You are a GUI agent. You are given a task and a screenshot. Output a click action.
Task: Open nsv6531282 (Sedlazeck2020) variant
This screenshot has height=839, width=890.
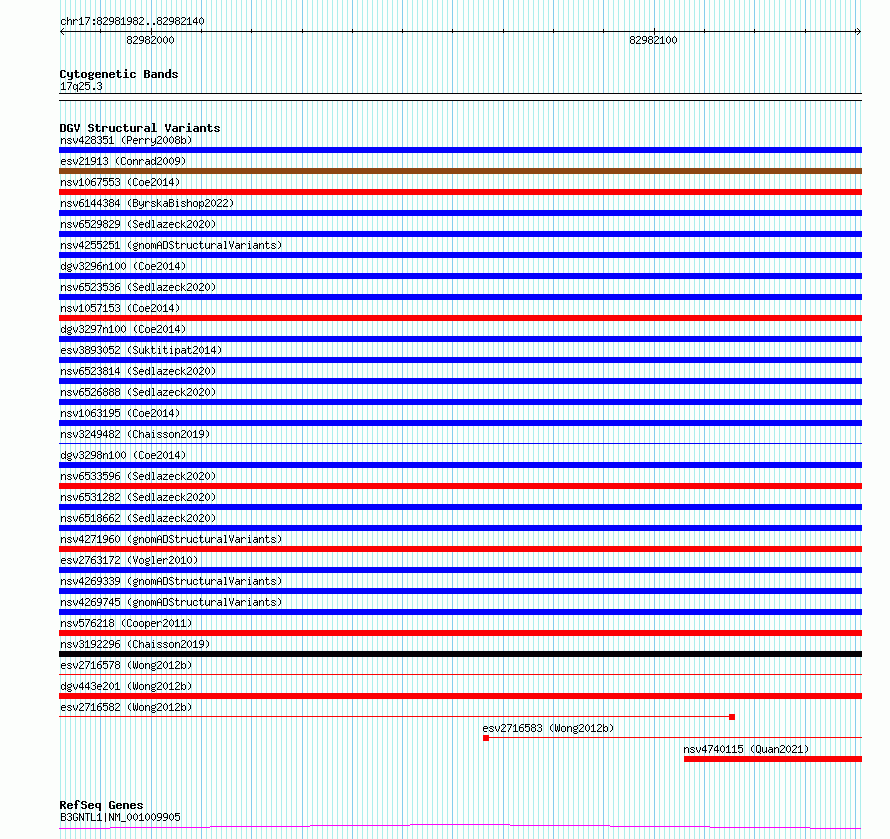[138, 497]
